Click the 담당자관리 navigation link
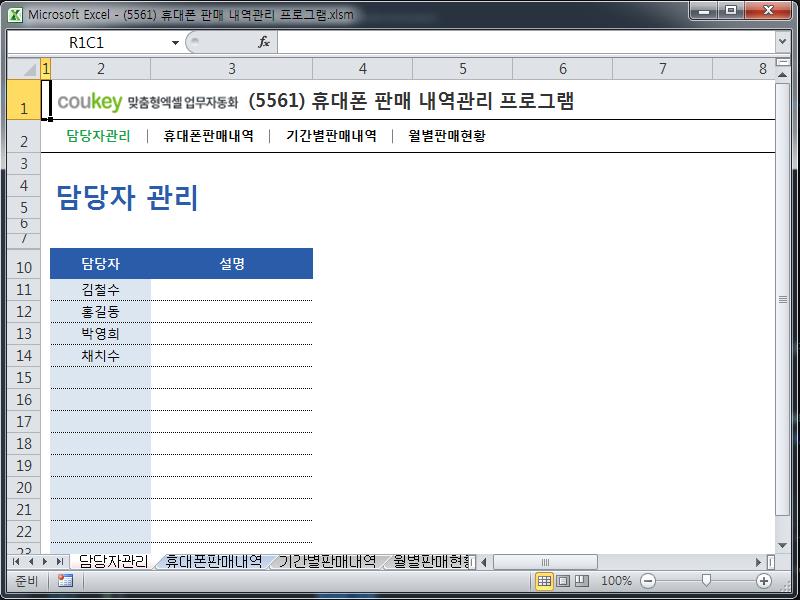Screen dimensions: 800x600 (x=98, y=136)
